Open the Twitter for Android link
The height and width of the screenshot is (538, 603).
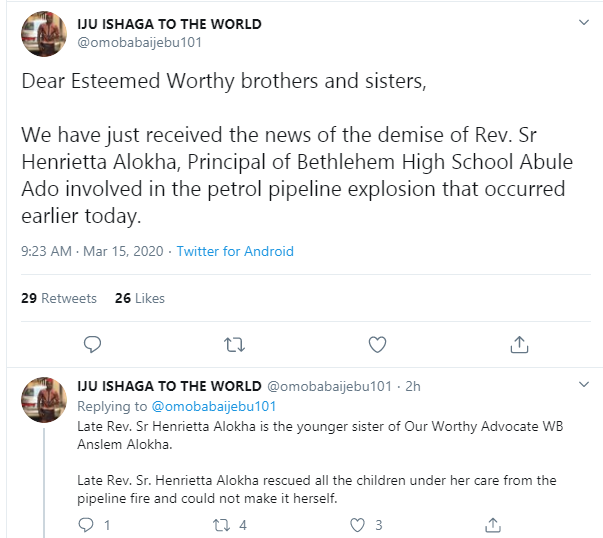(x=235, y=251)
